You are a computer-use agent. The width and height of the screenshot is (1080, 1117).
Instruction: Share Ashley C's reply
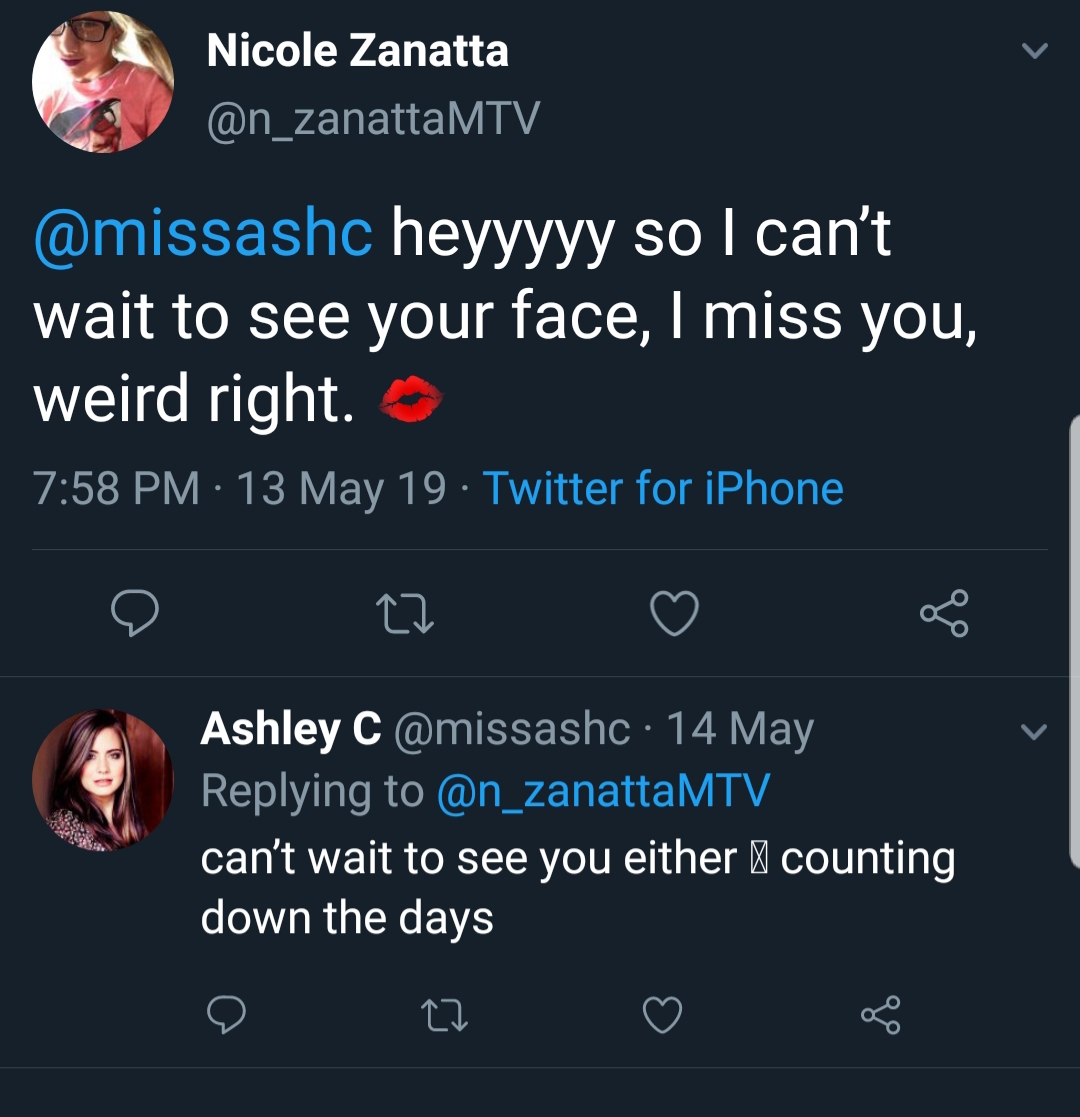[x=881, y=1014]
